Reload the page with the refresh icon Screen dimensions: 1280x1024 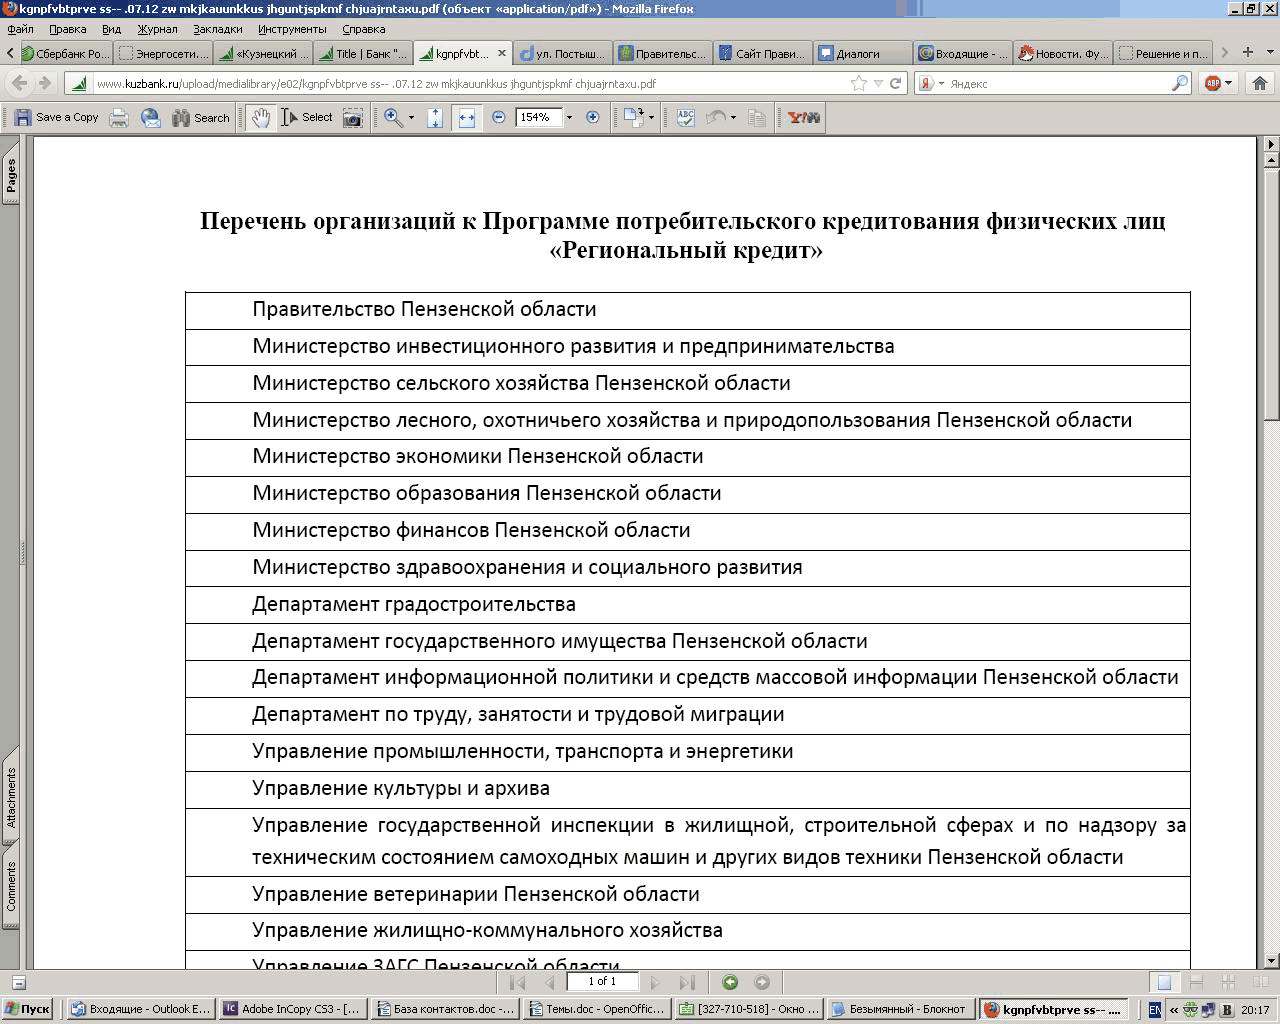click(896, 83)
